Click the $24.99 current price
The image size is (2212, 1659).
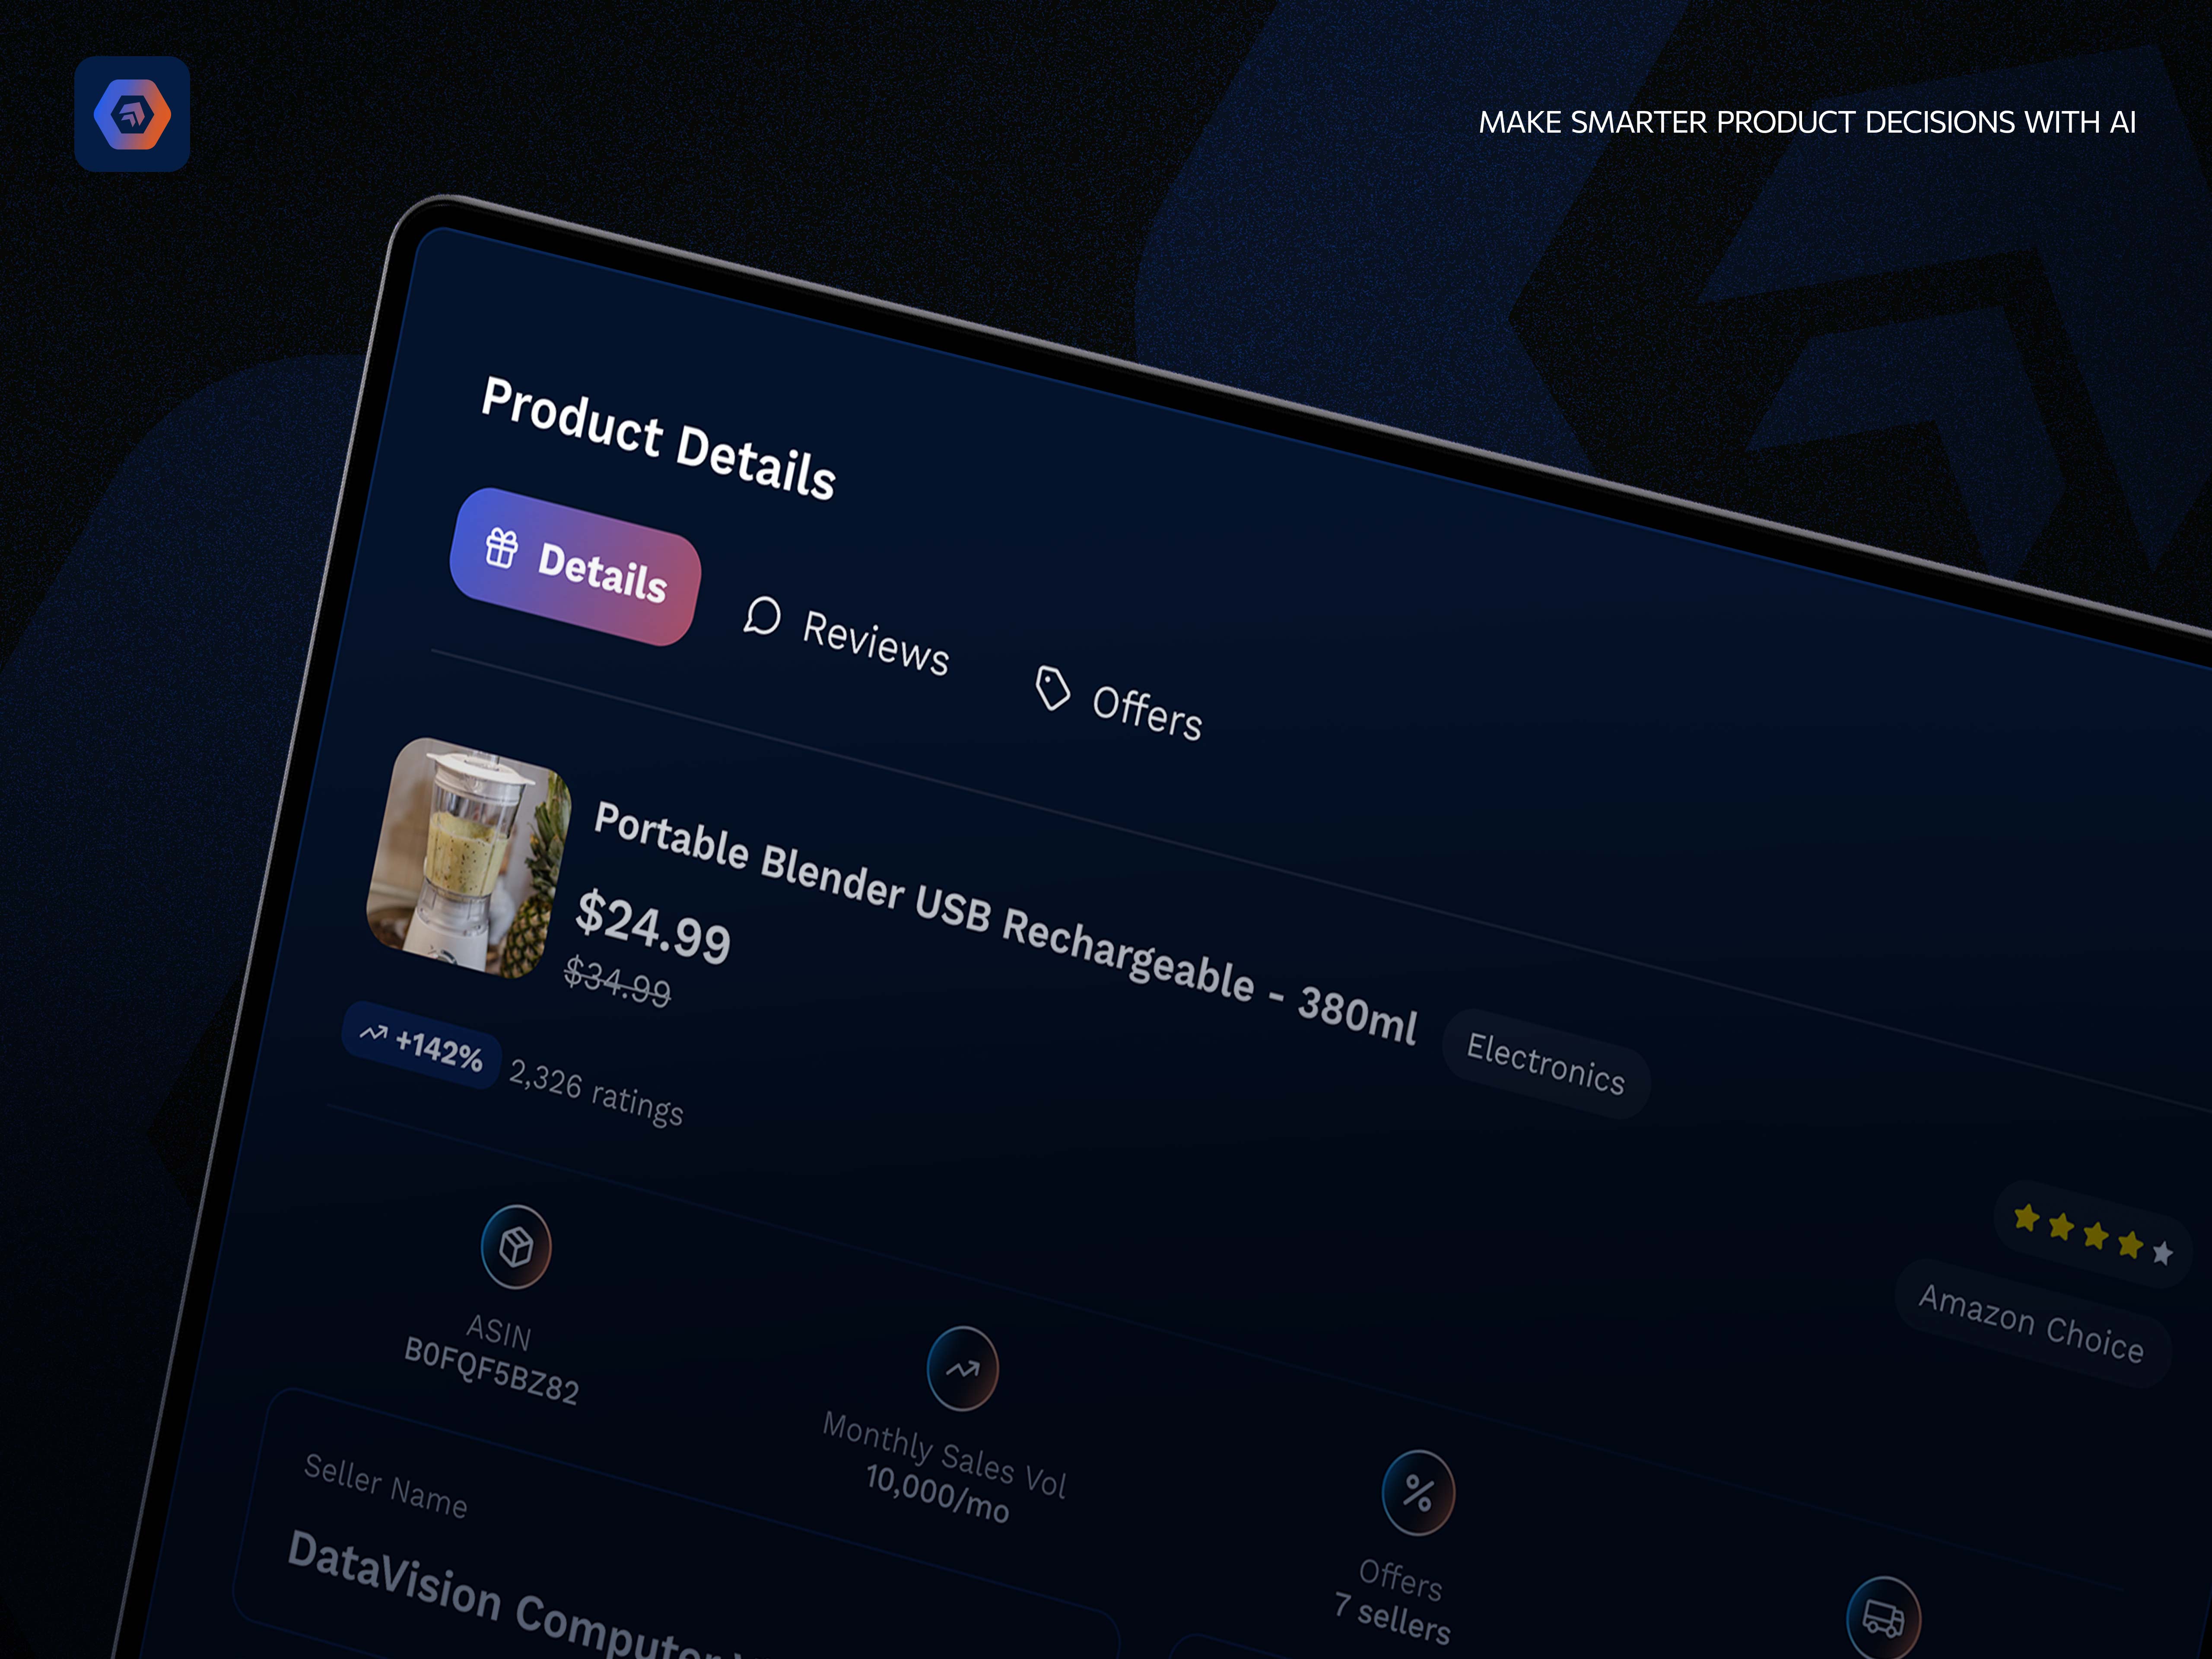653,927
